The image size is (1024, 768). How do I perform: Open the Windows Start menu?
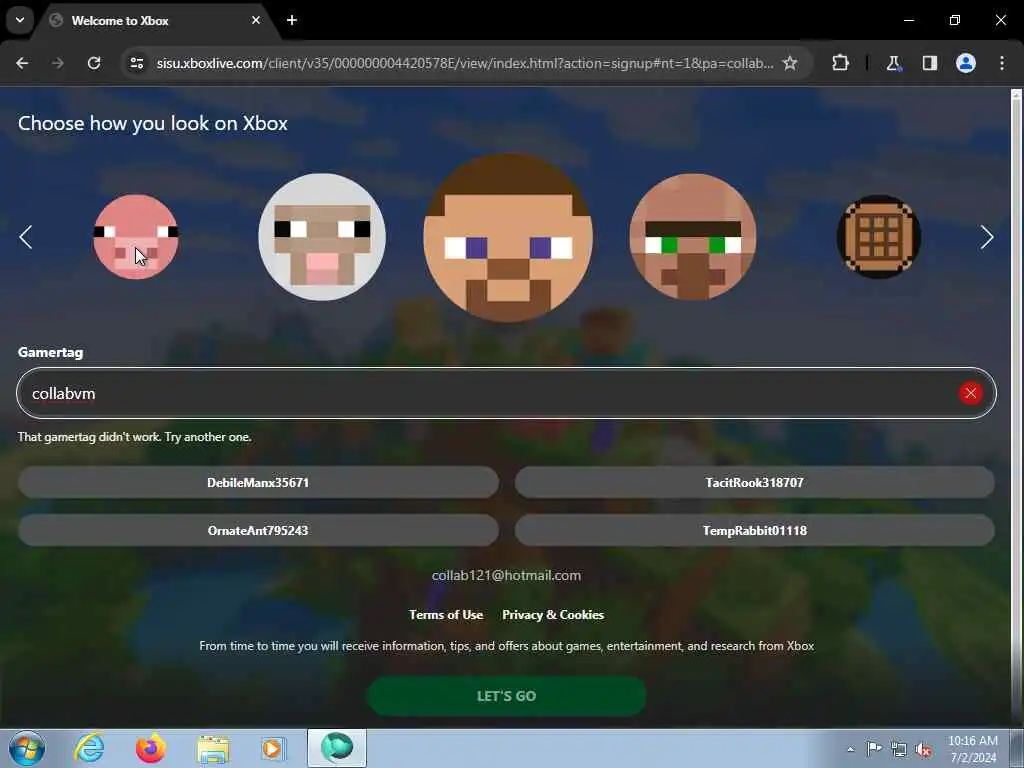[27, 748]
